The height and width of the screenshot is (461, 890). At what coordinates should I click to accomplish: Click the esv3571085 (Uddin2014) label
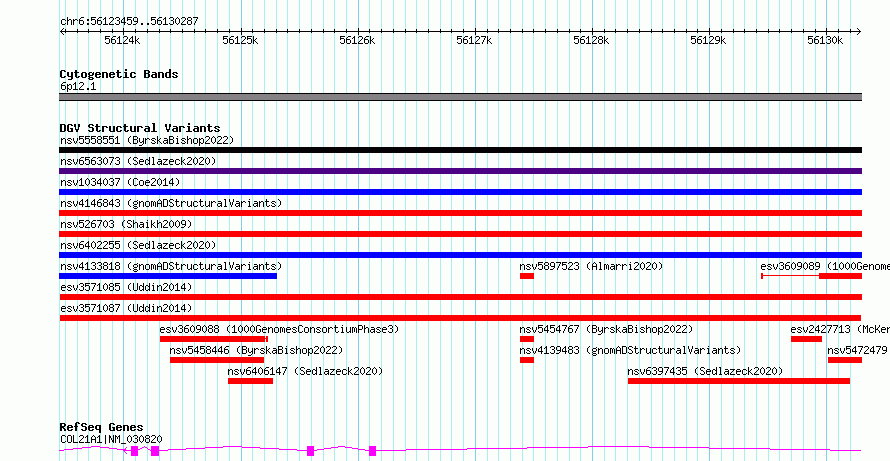tap(126, 287)
